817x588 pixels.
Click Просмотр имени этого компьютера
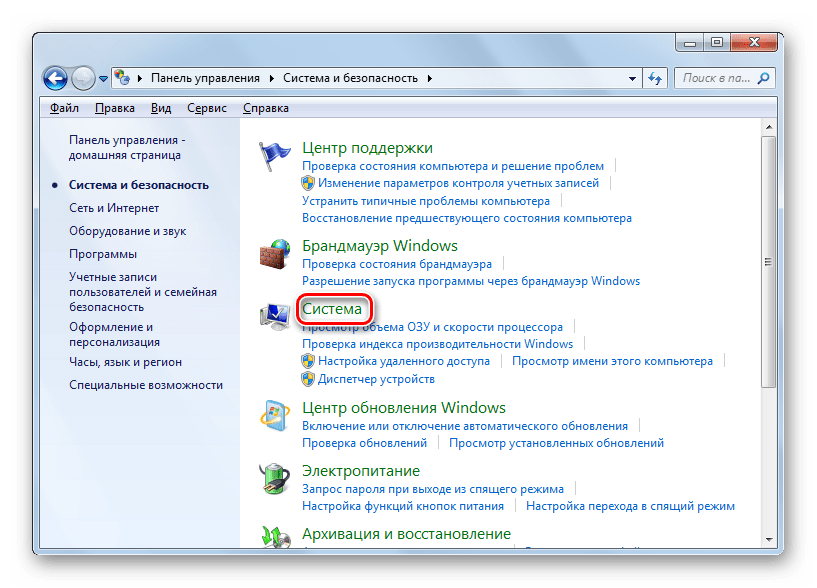612,361
